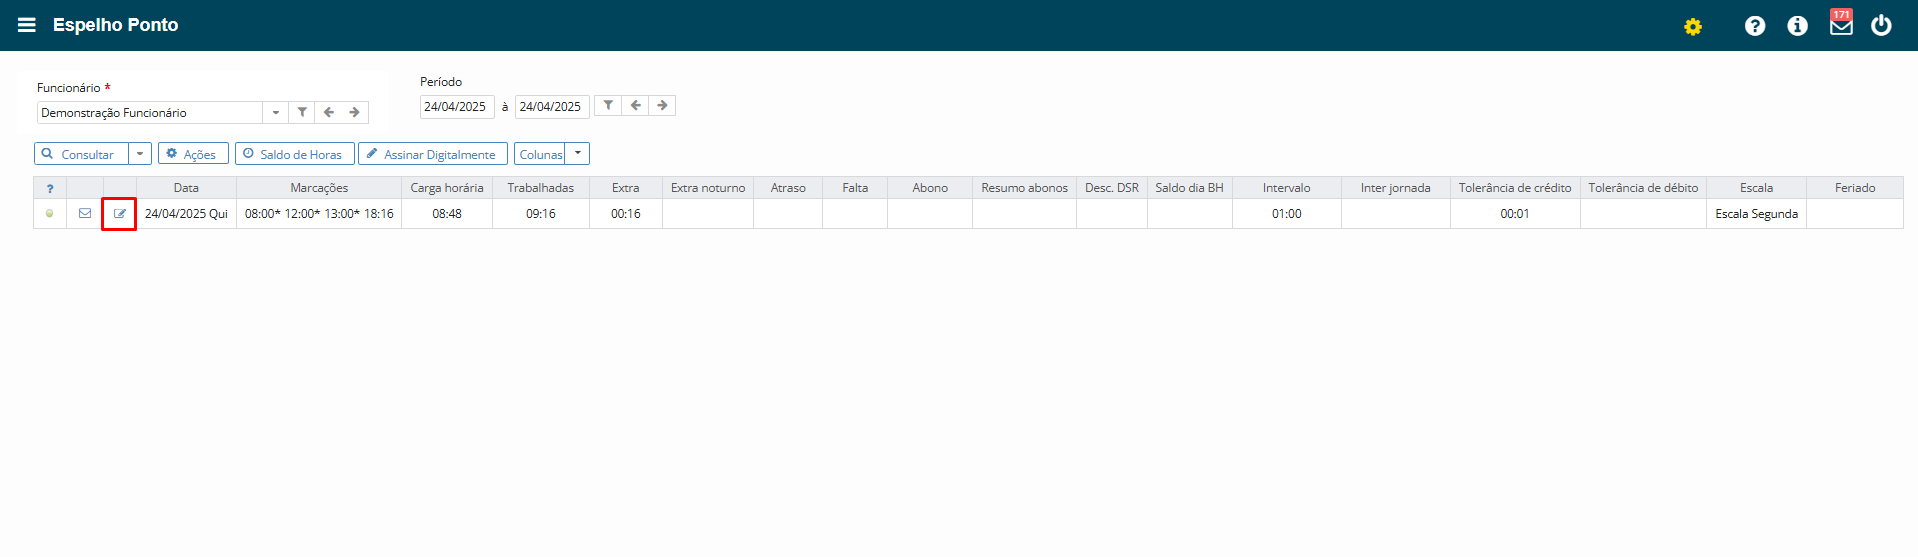
Task: Click the Abono column header
Action: pos(930,188)
